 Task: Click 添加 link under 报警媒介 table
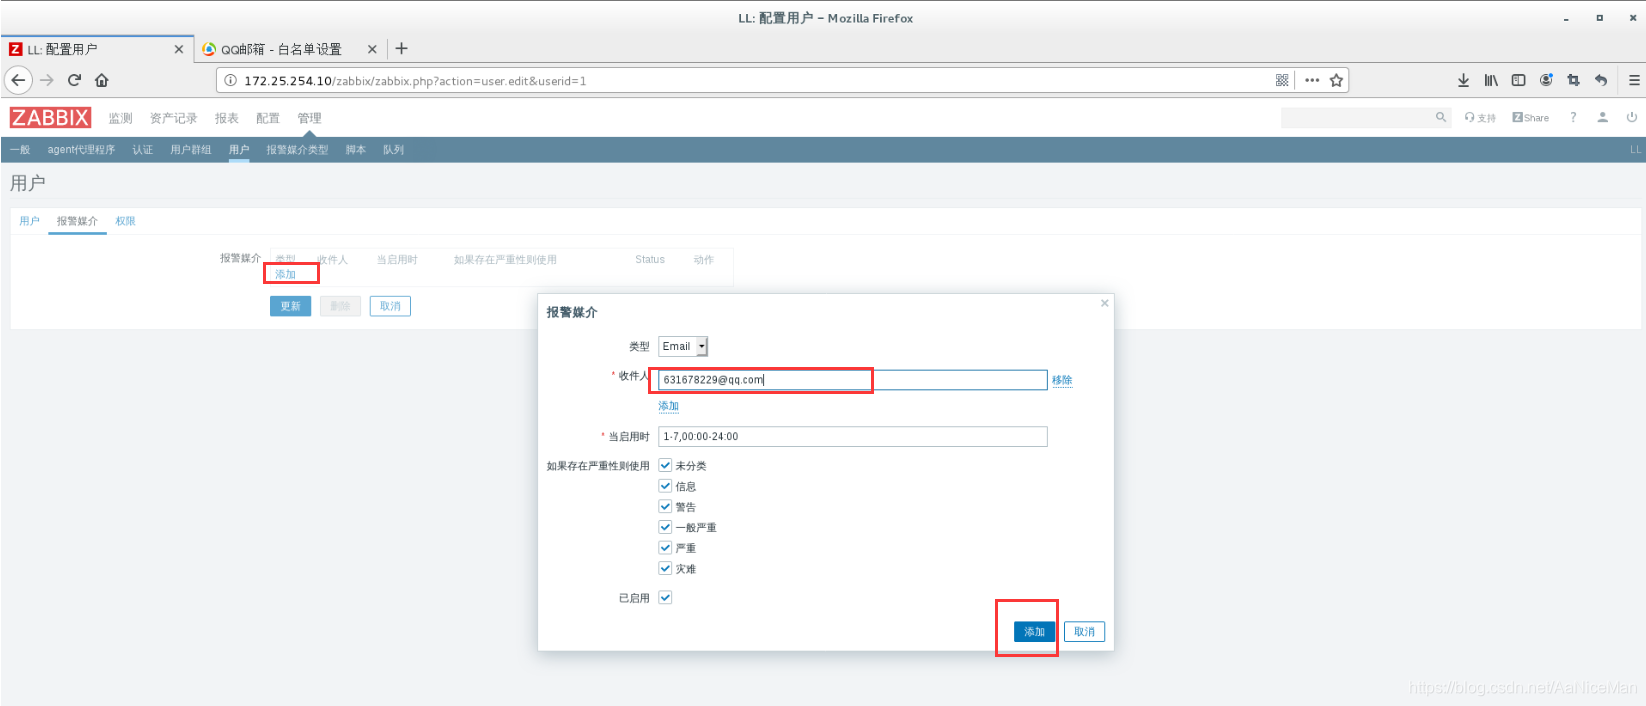tap(286, 274)
